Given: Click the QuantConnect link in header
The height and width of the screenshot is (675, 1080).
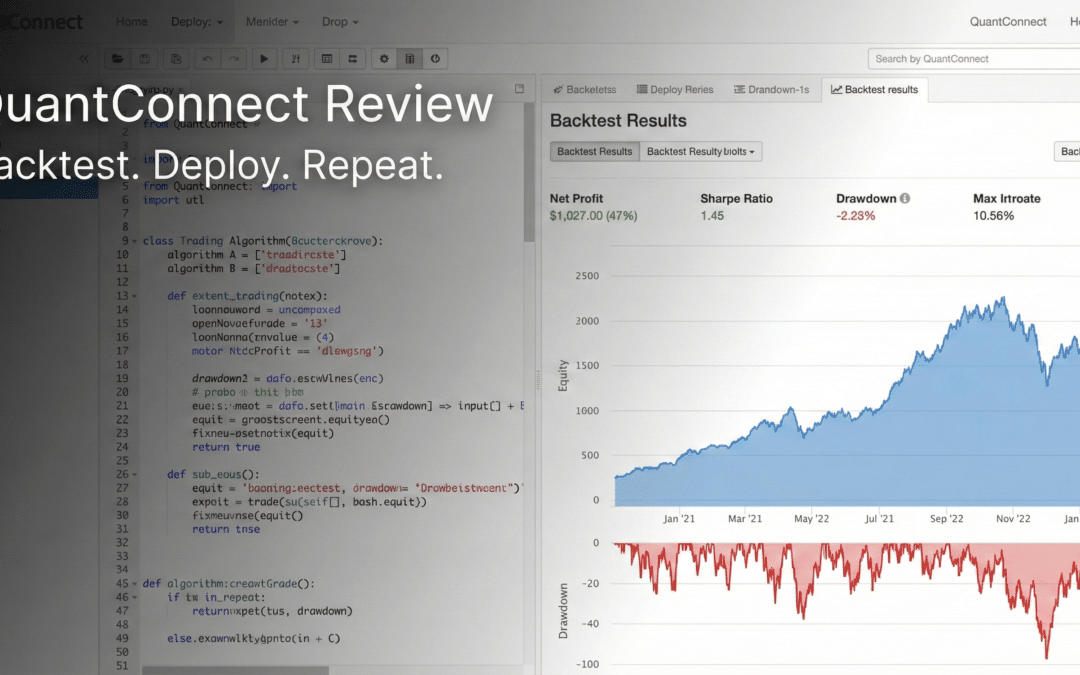Looking at the screenshot, I should (1008, 22).
